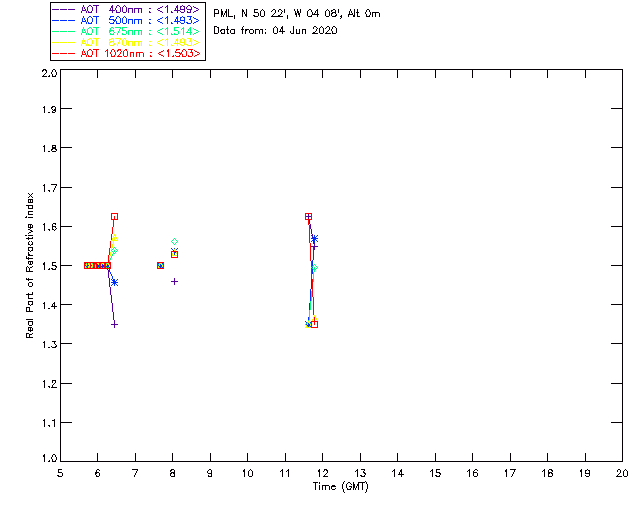Click the 'Time (GMT)' axis label
Screen dimensions: 640x512
coord(340,487)
